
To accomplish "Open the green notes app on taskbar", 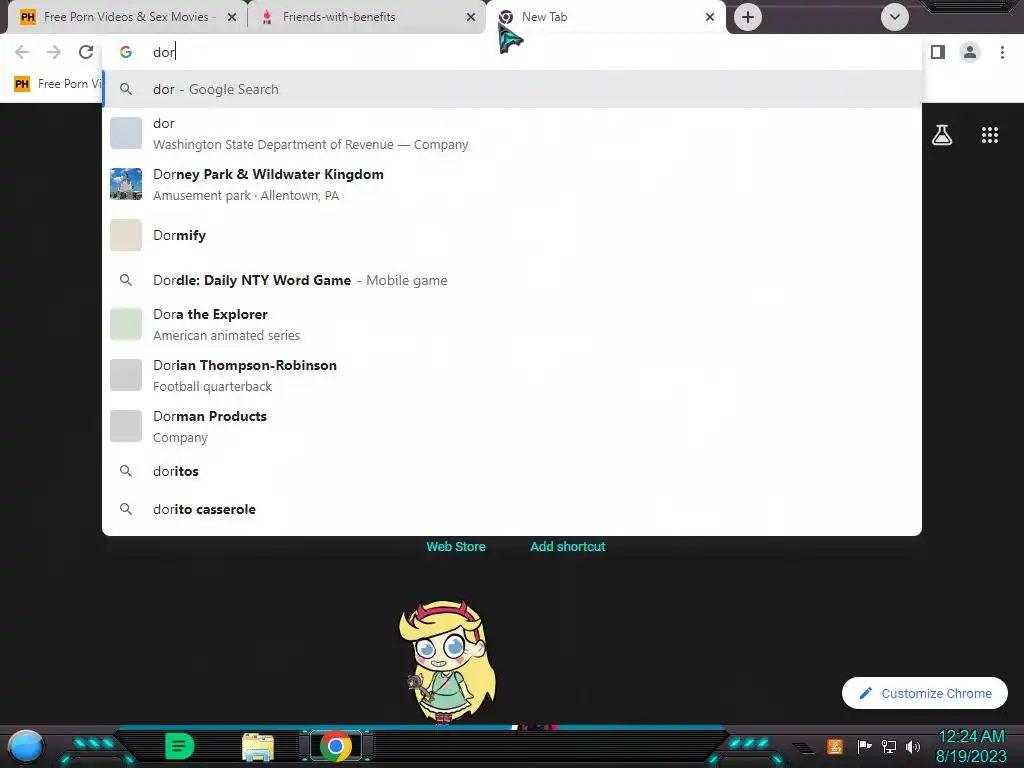I will 180,746.
